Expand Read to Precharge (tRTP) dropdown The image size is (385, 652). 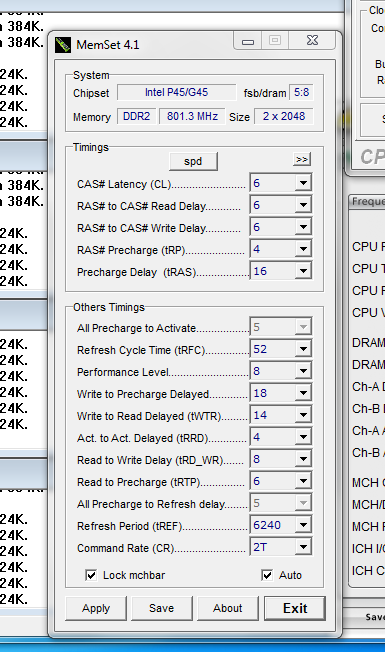point(304,481)
